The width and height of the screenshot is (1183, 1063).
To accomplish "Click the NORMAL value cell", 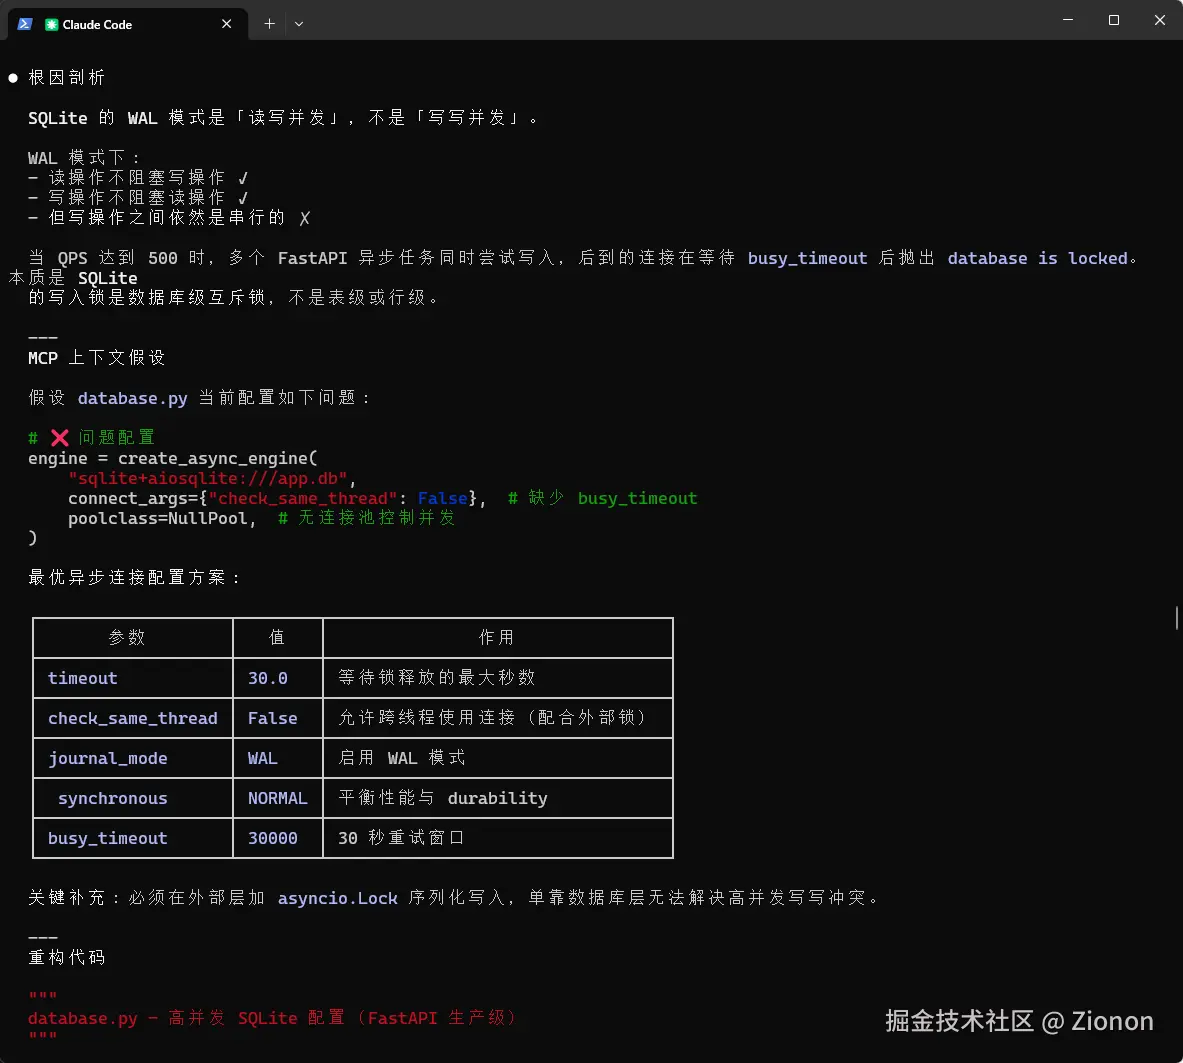I will coord(278,798).
